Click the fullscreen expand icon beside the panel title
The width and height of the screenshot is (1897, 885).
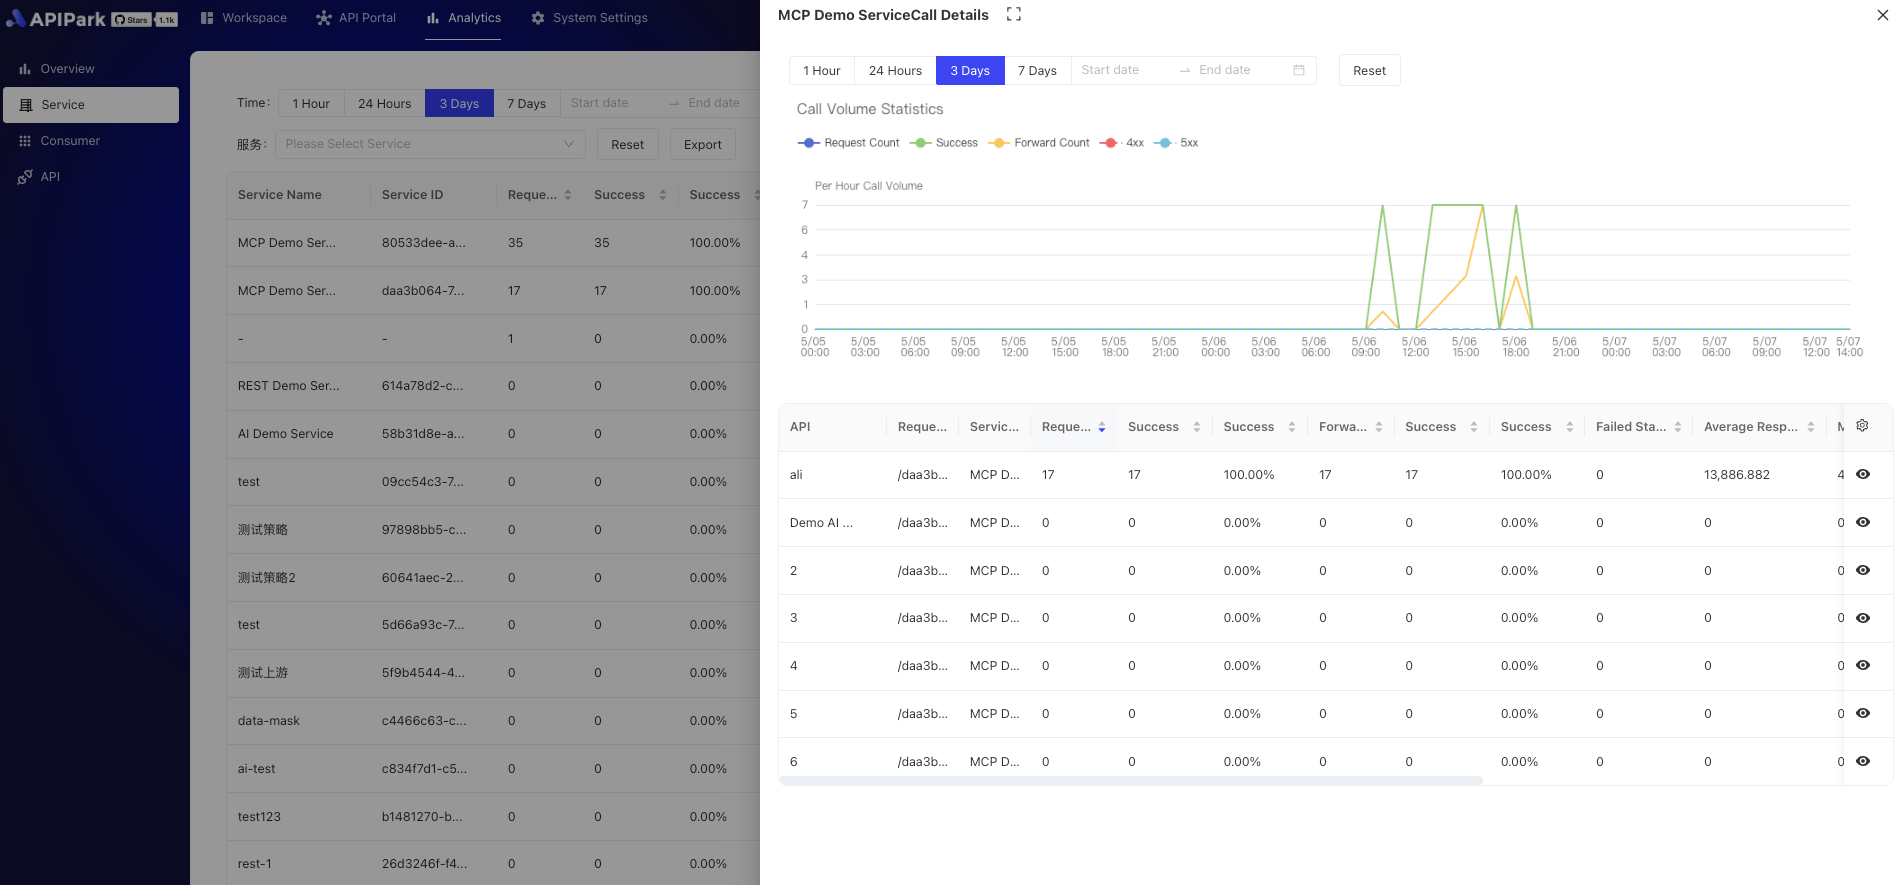click(1013, 14)
